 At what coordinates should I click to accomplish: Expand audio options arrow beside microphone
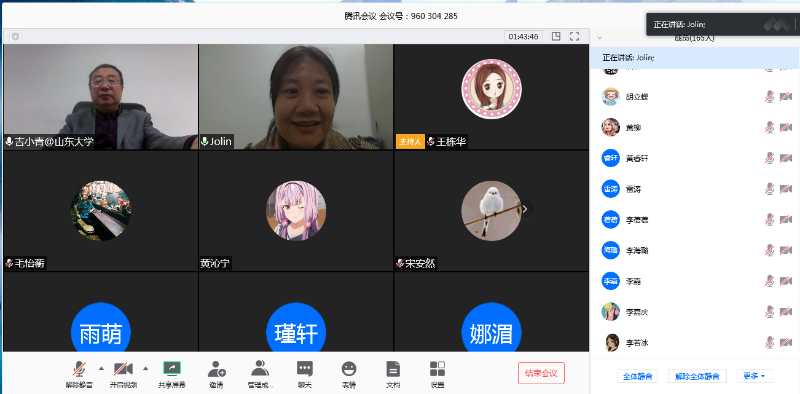(101, 368)
